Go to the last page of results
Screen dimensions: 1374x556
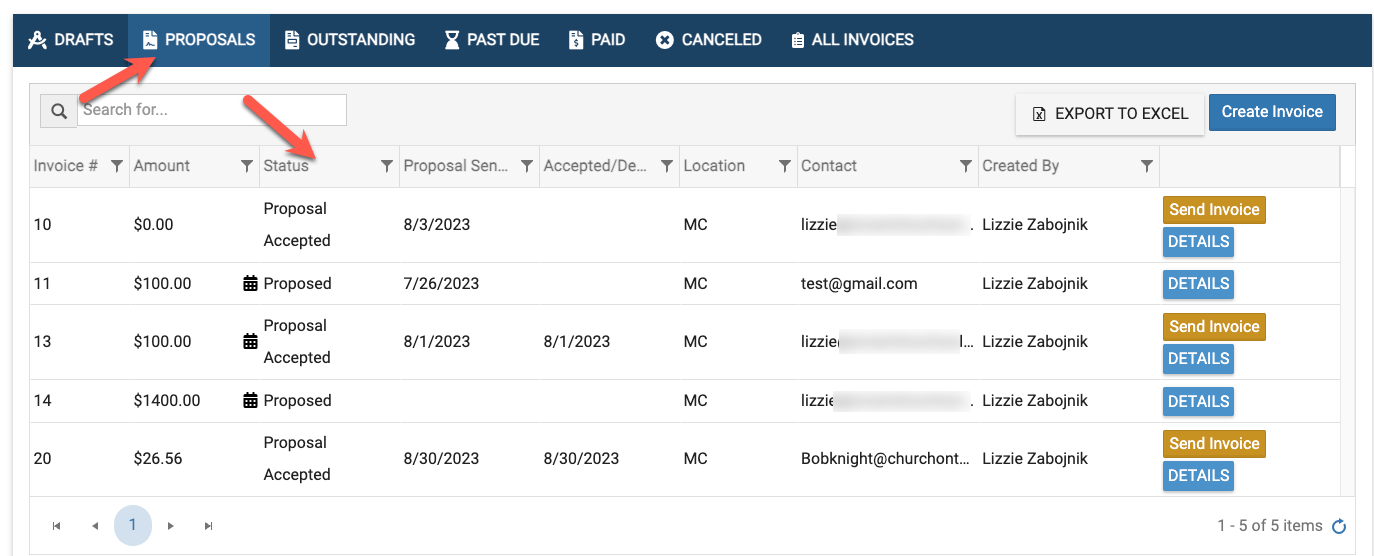coord(208,526)
